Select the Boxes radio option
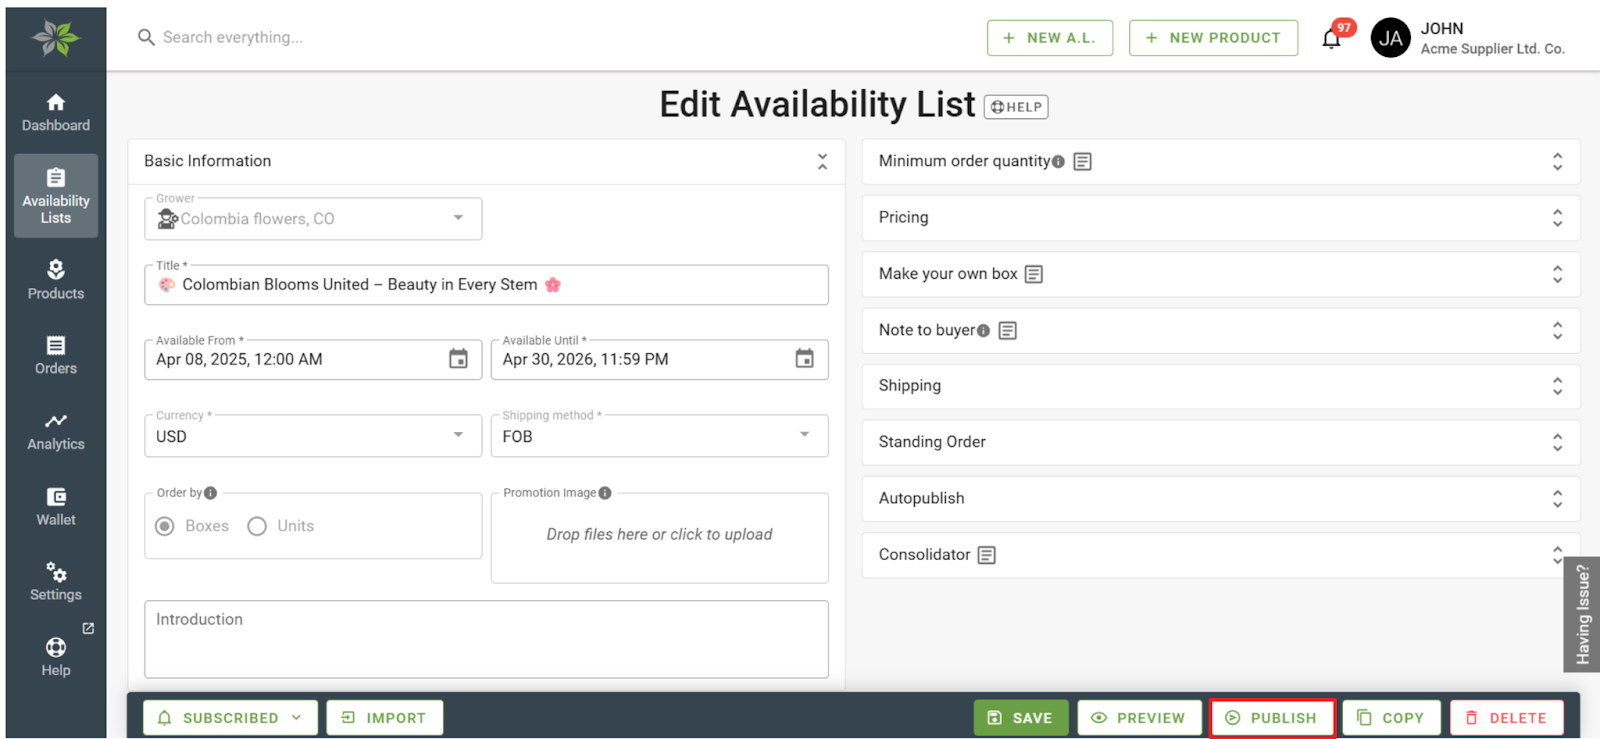 click(166, 526)
